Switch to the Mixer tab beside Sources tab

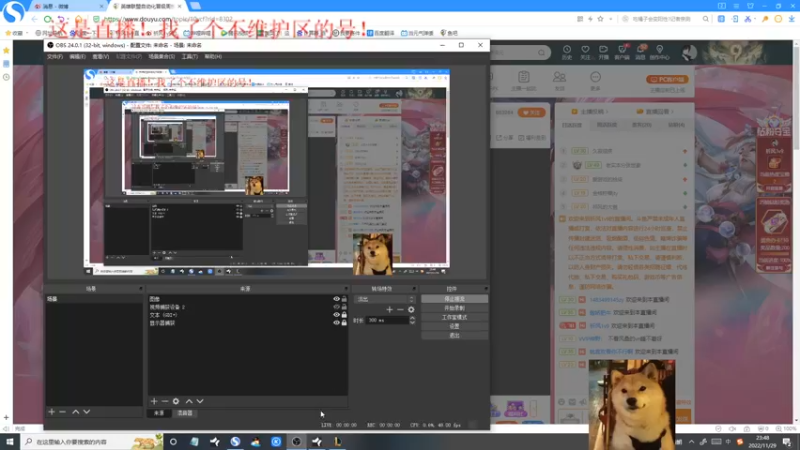(185, 413)
